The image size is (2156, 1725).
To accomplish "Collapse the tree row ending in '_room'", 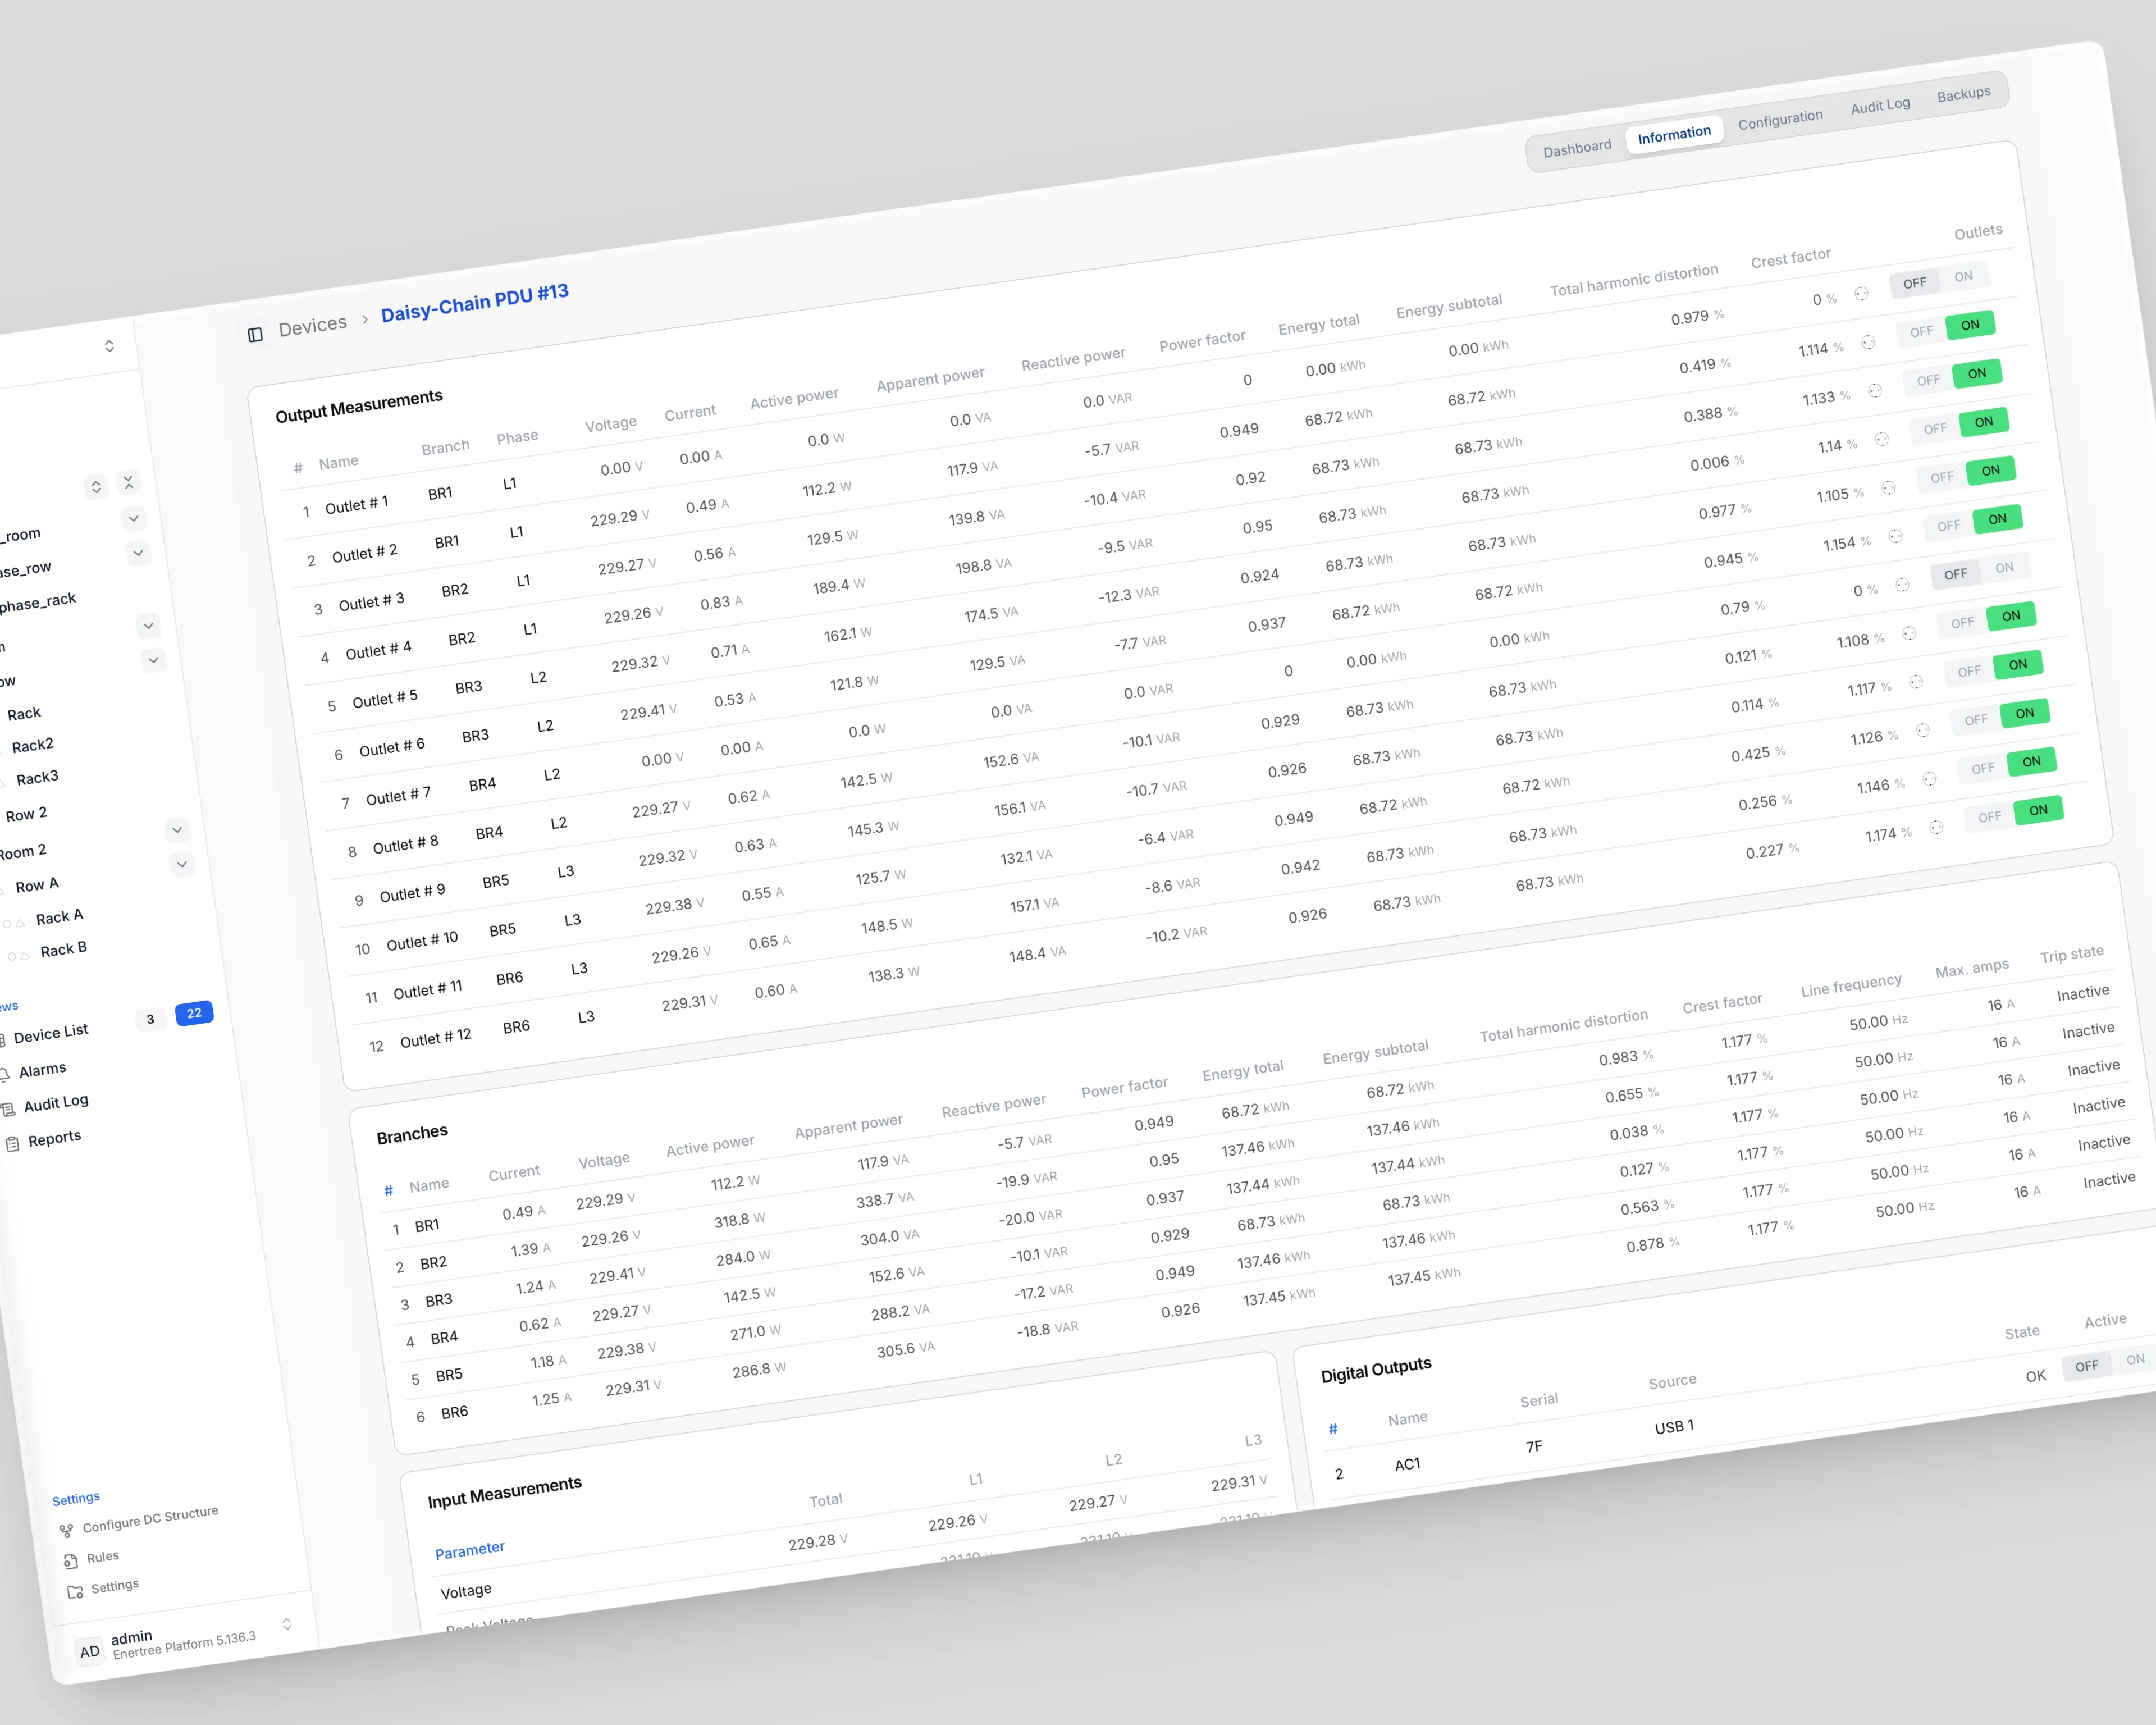I will (x=133, y=518).
